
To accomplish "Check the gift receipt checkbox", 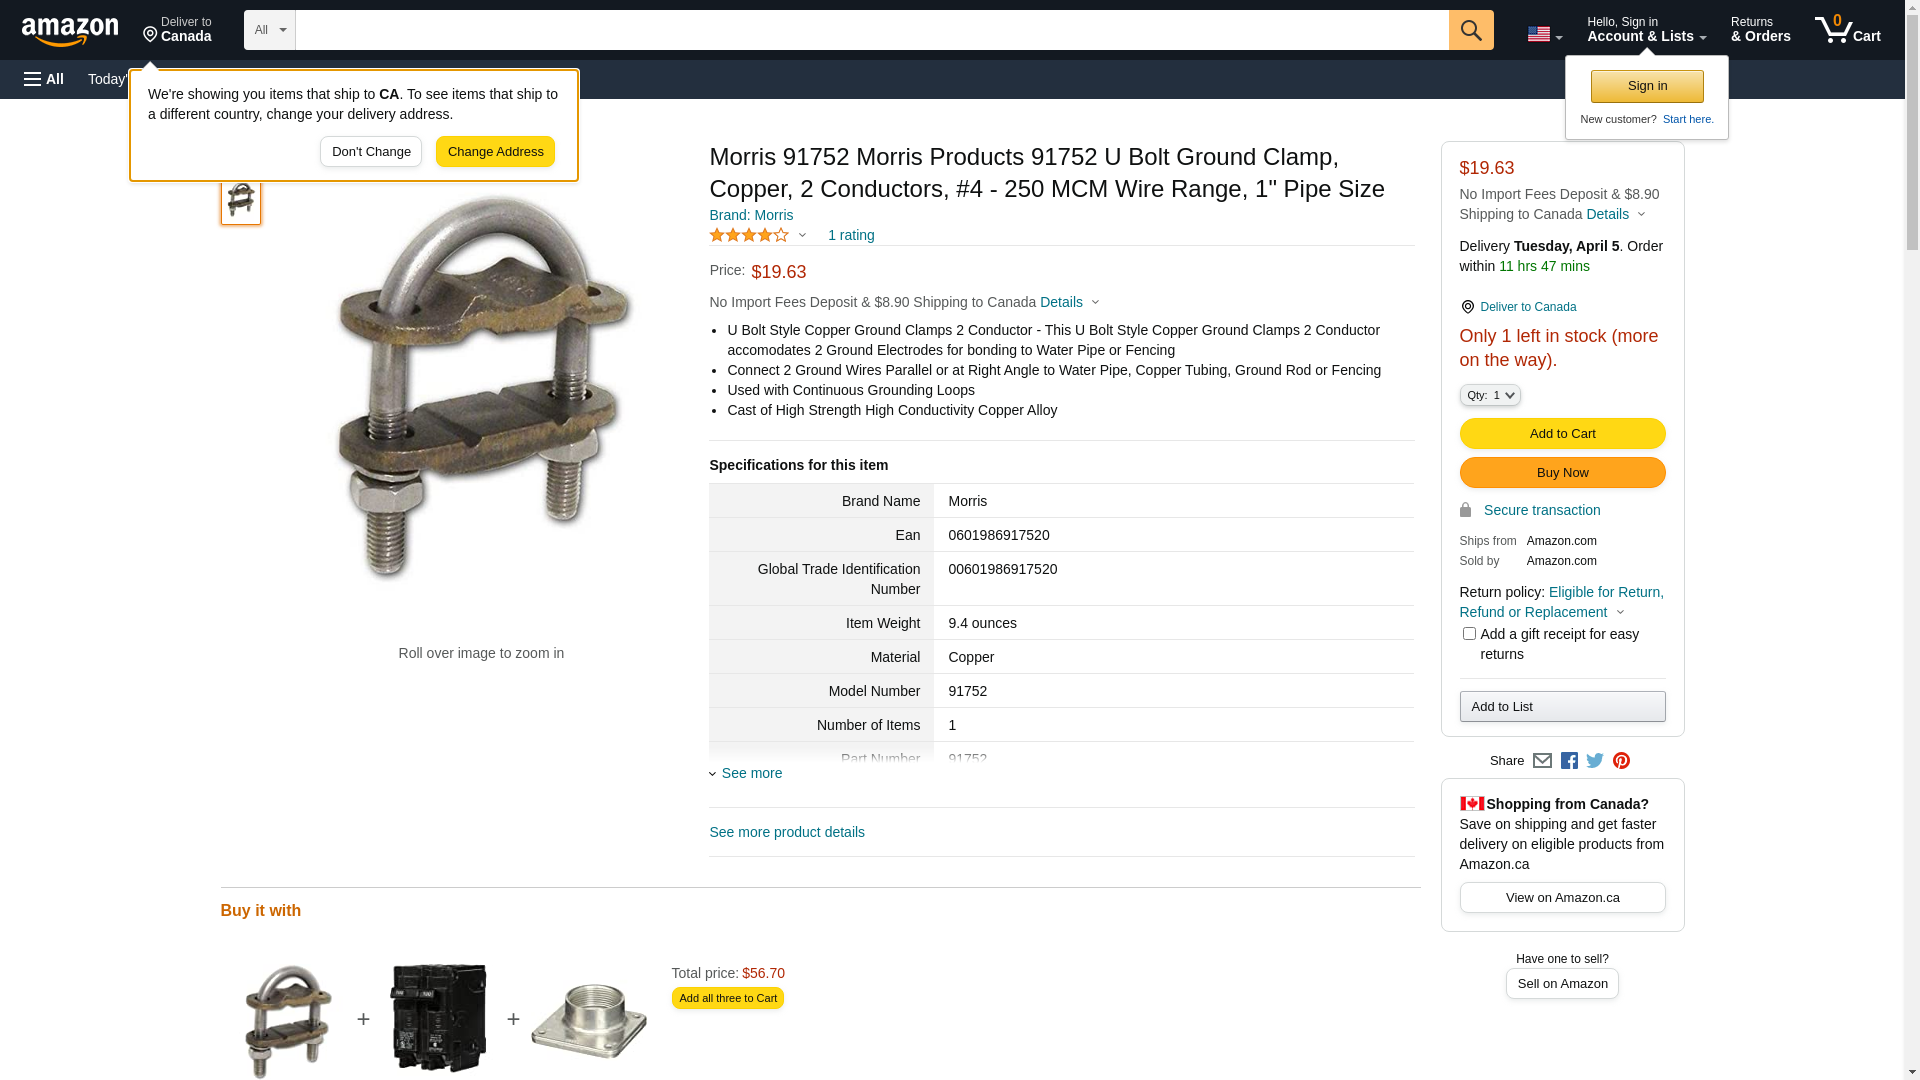I will tap(1469, 634).
